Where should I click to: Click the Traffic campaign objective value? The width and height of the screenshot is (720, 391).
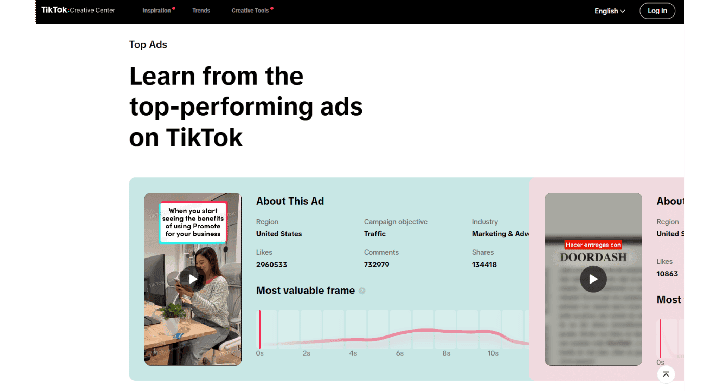(x=375, y=234)
